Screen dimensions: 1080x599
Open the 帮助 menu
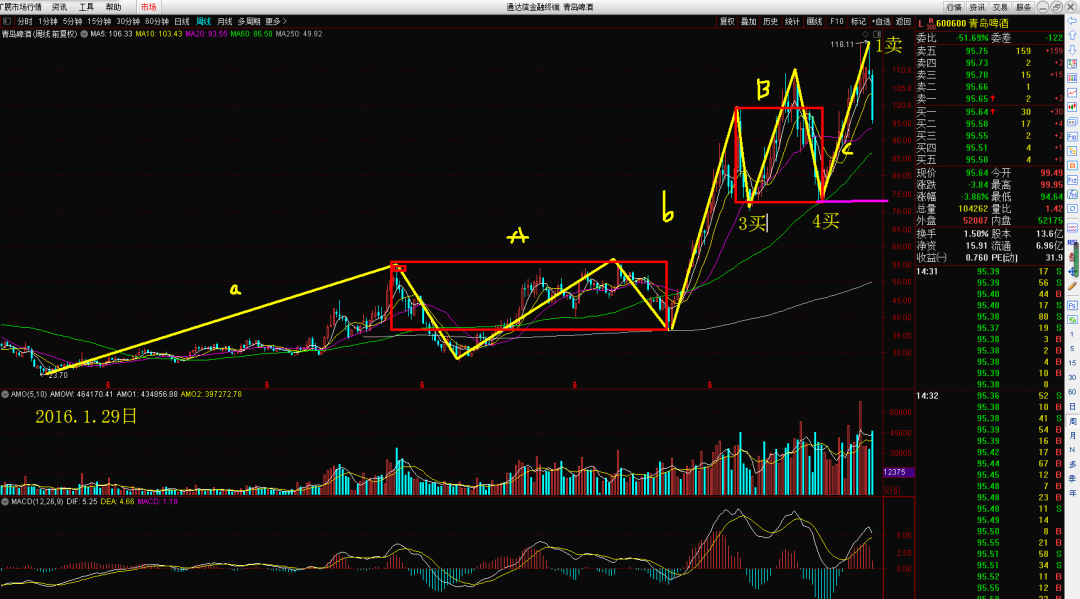click(x=114, y=7)
